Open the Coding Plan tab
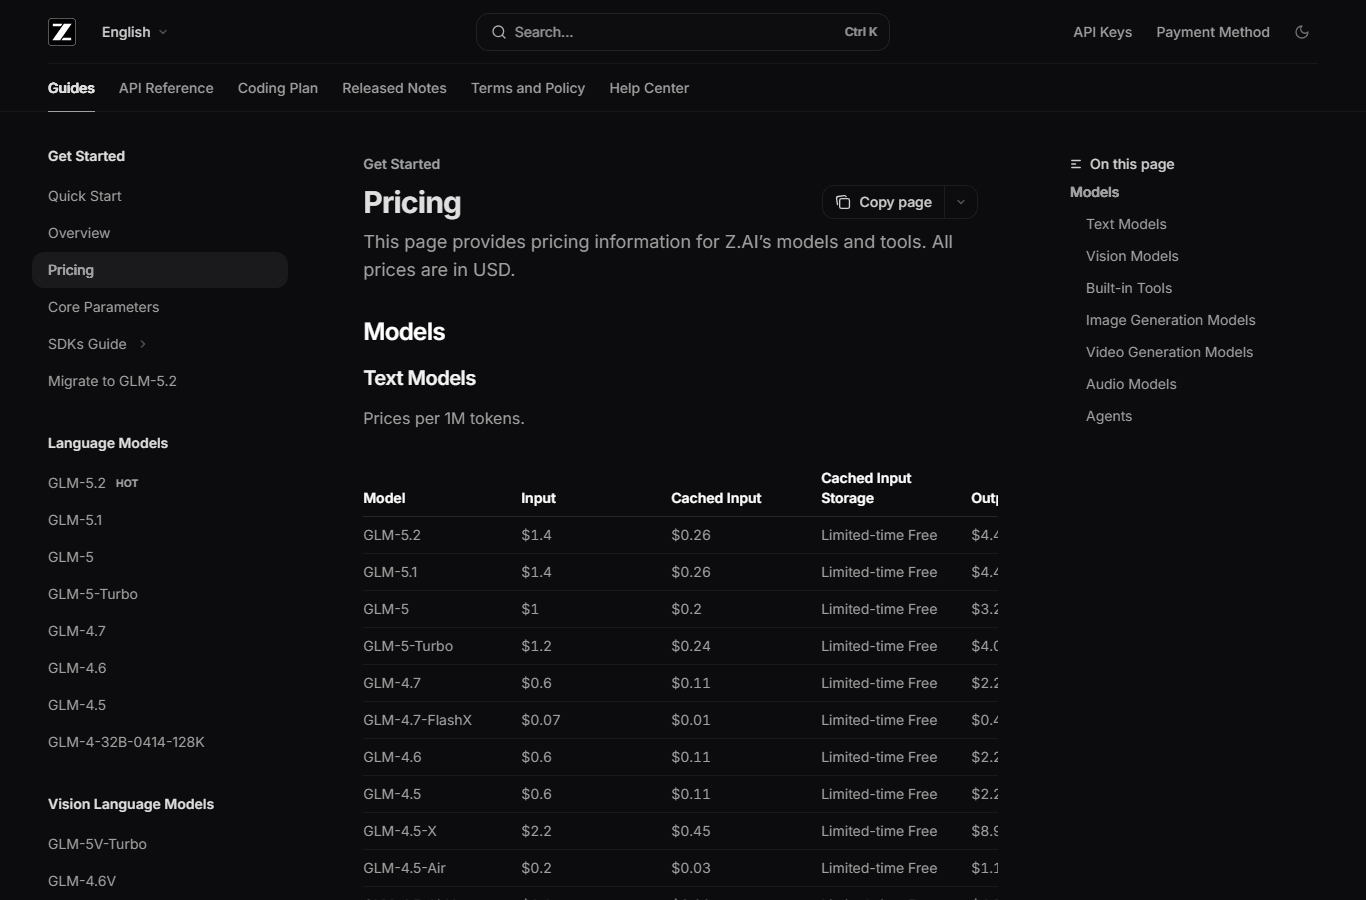Viewport: 1366px width, 900px height. 278,88
